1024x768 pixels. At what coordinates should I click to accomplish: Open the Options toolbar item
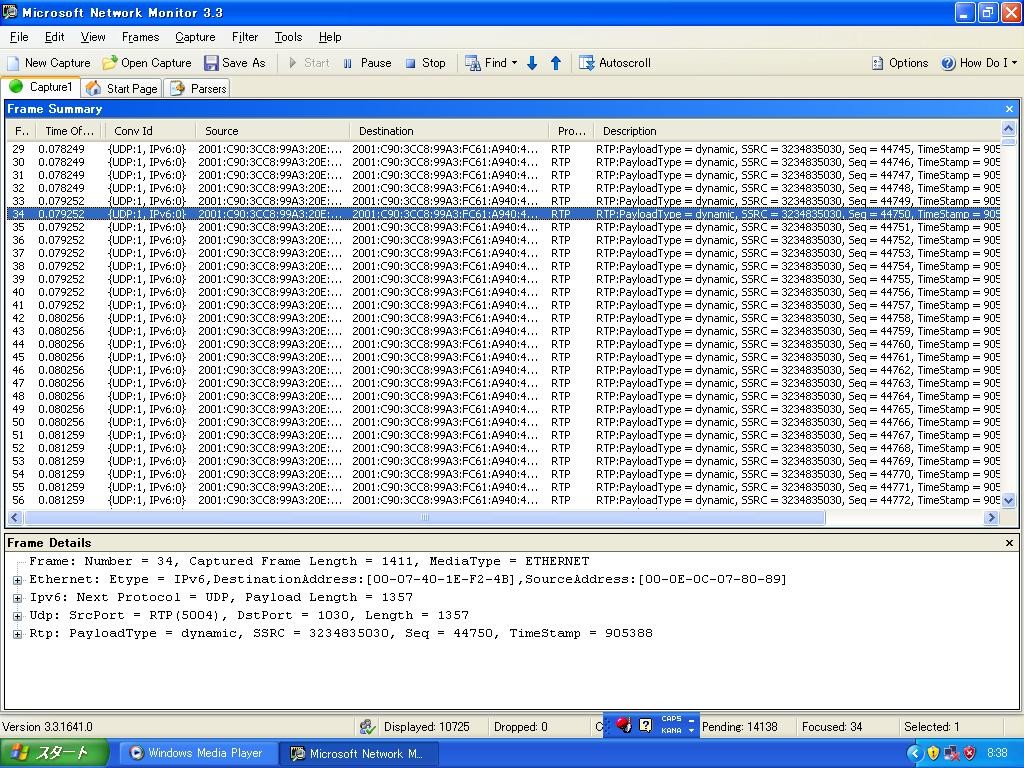coord(900,63)
